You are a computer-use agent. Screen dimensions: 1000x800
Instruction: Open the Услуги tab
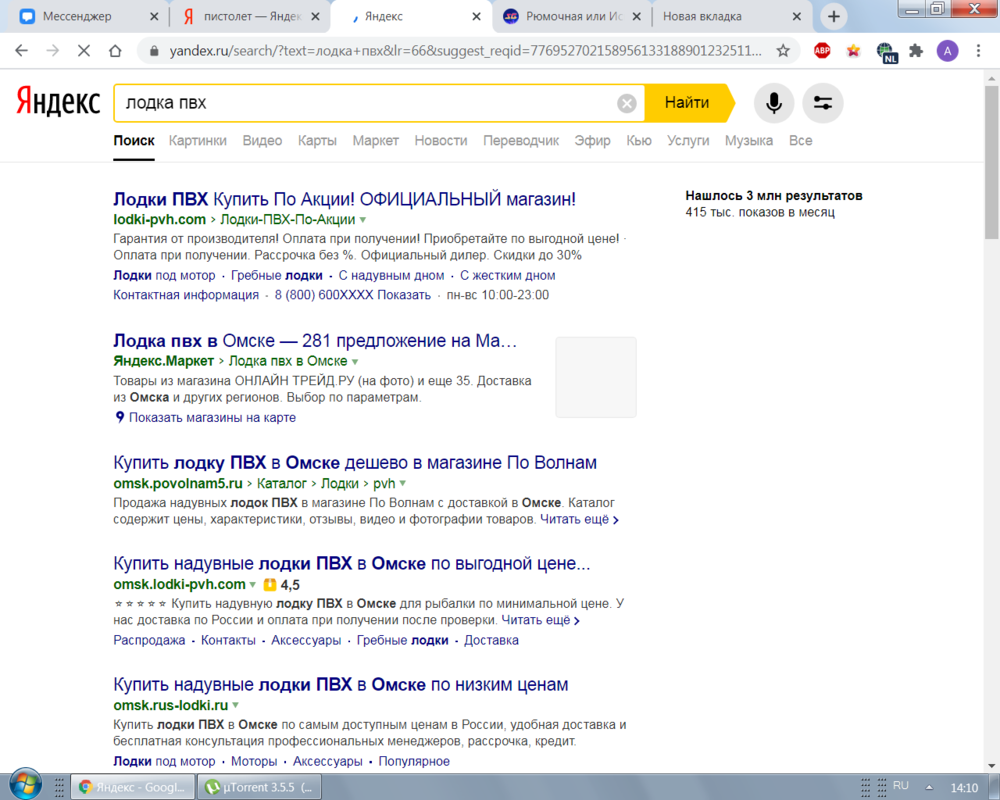pos(688,140)
